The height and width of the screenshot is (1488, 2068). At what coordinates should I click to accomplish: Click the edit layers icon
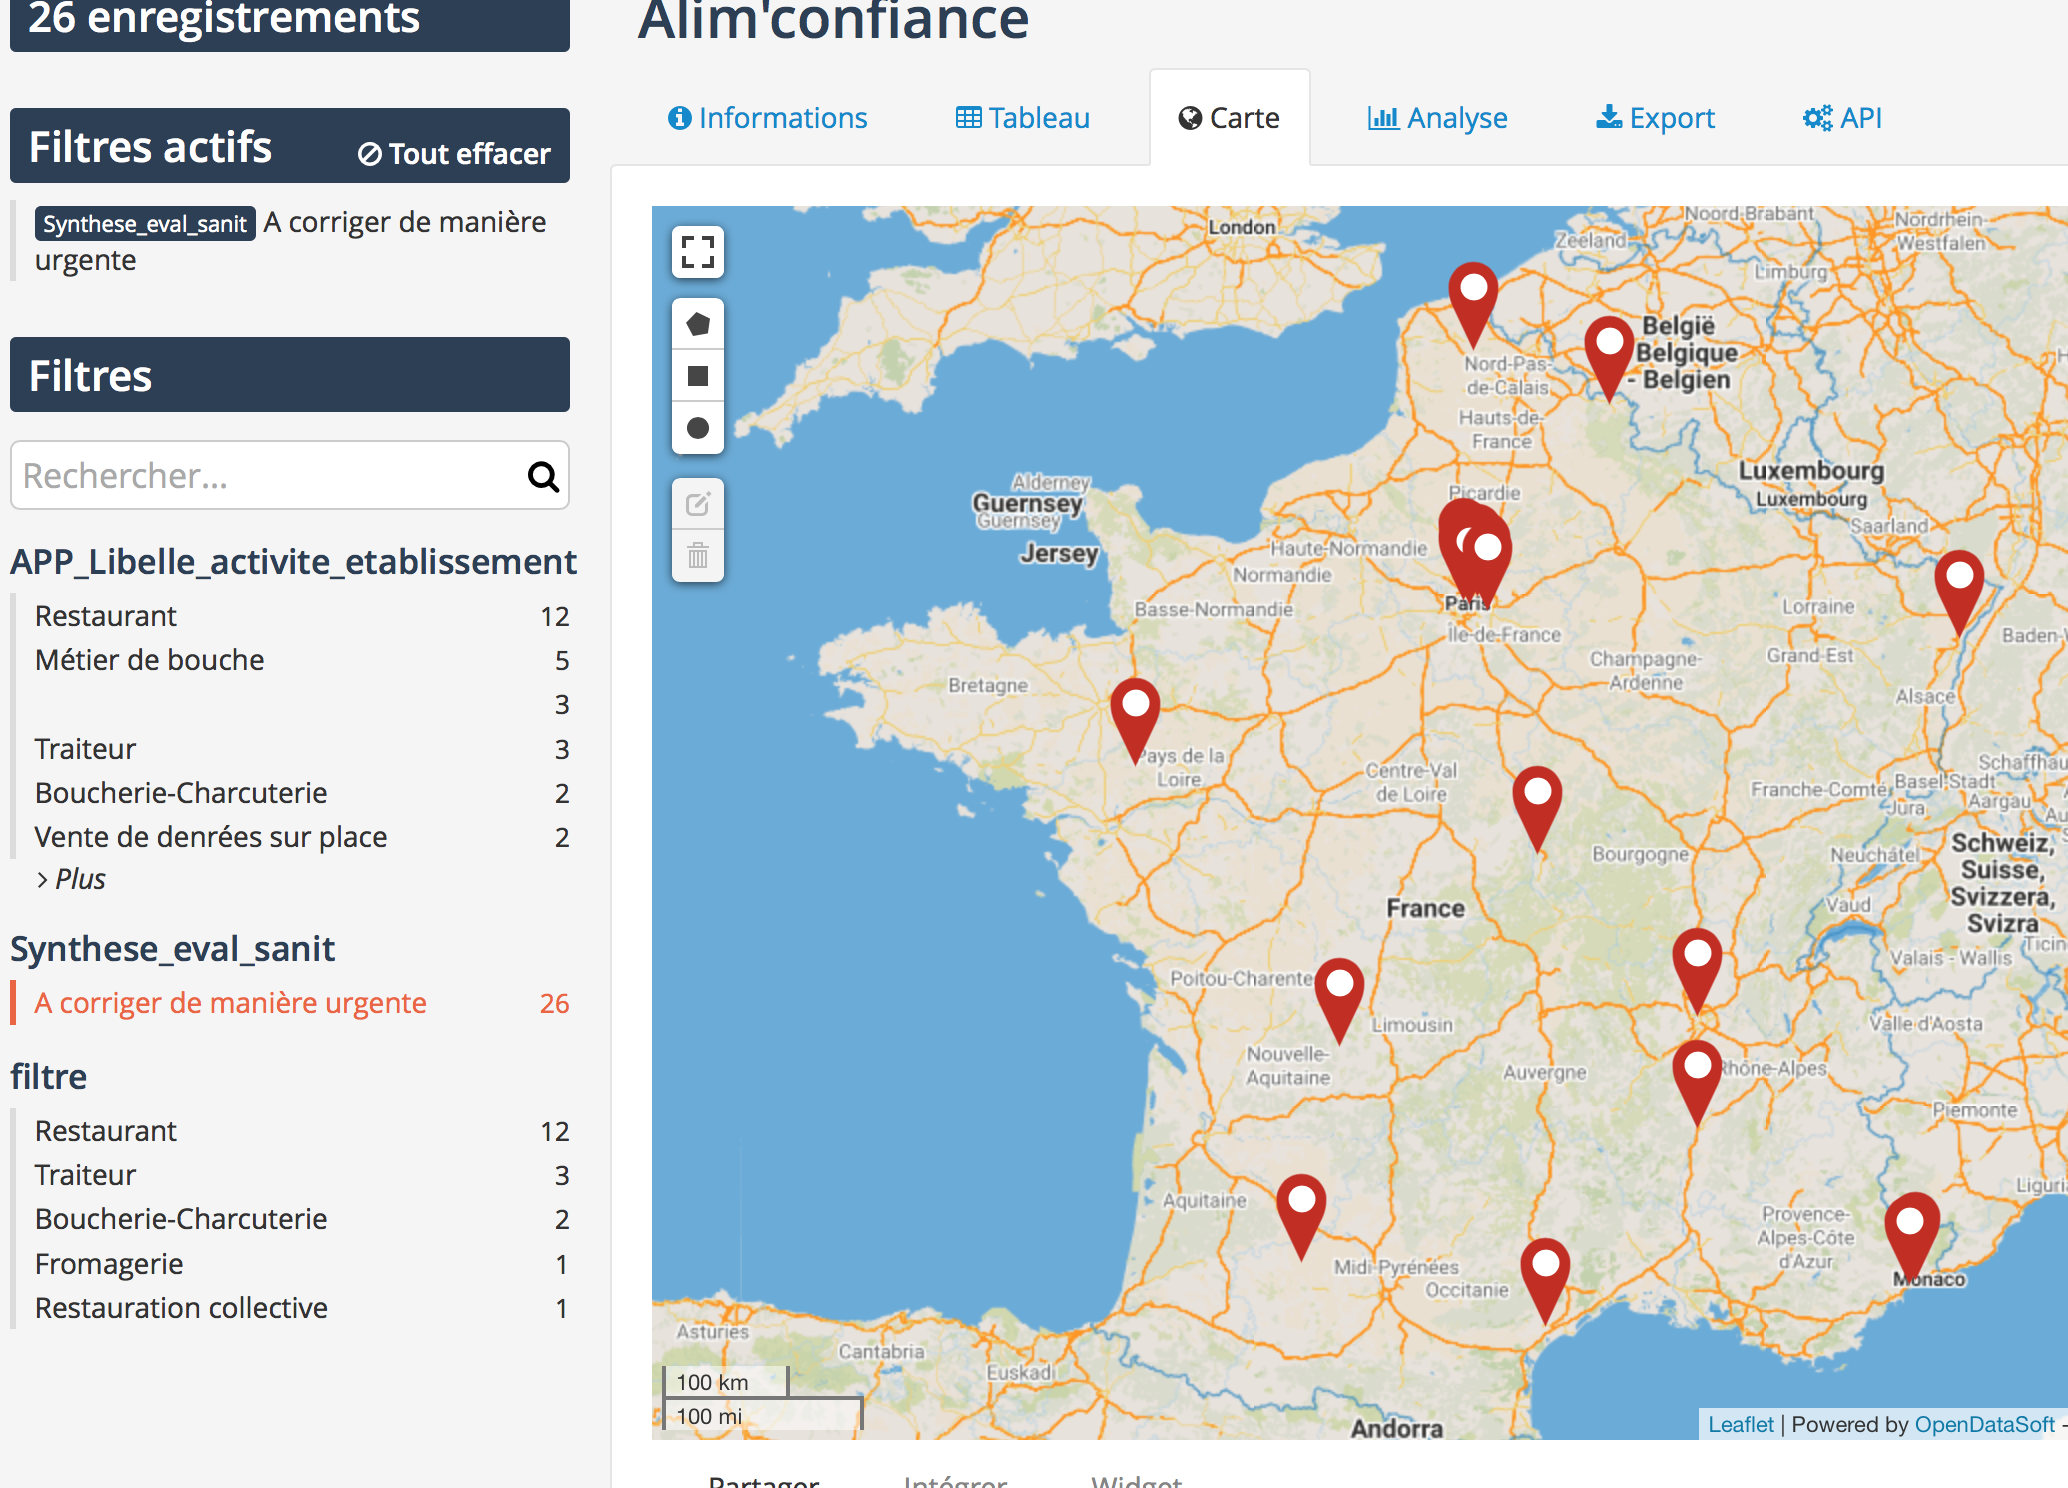[697, 503]
